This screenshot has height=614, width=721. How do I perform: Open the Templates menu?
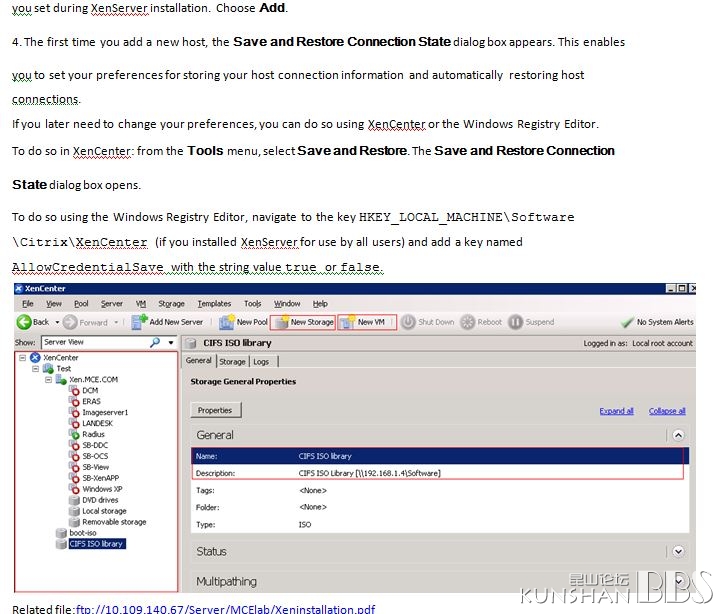point(214,304)
